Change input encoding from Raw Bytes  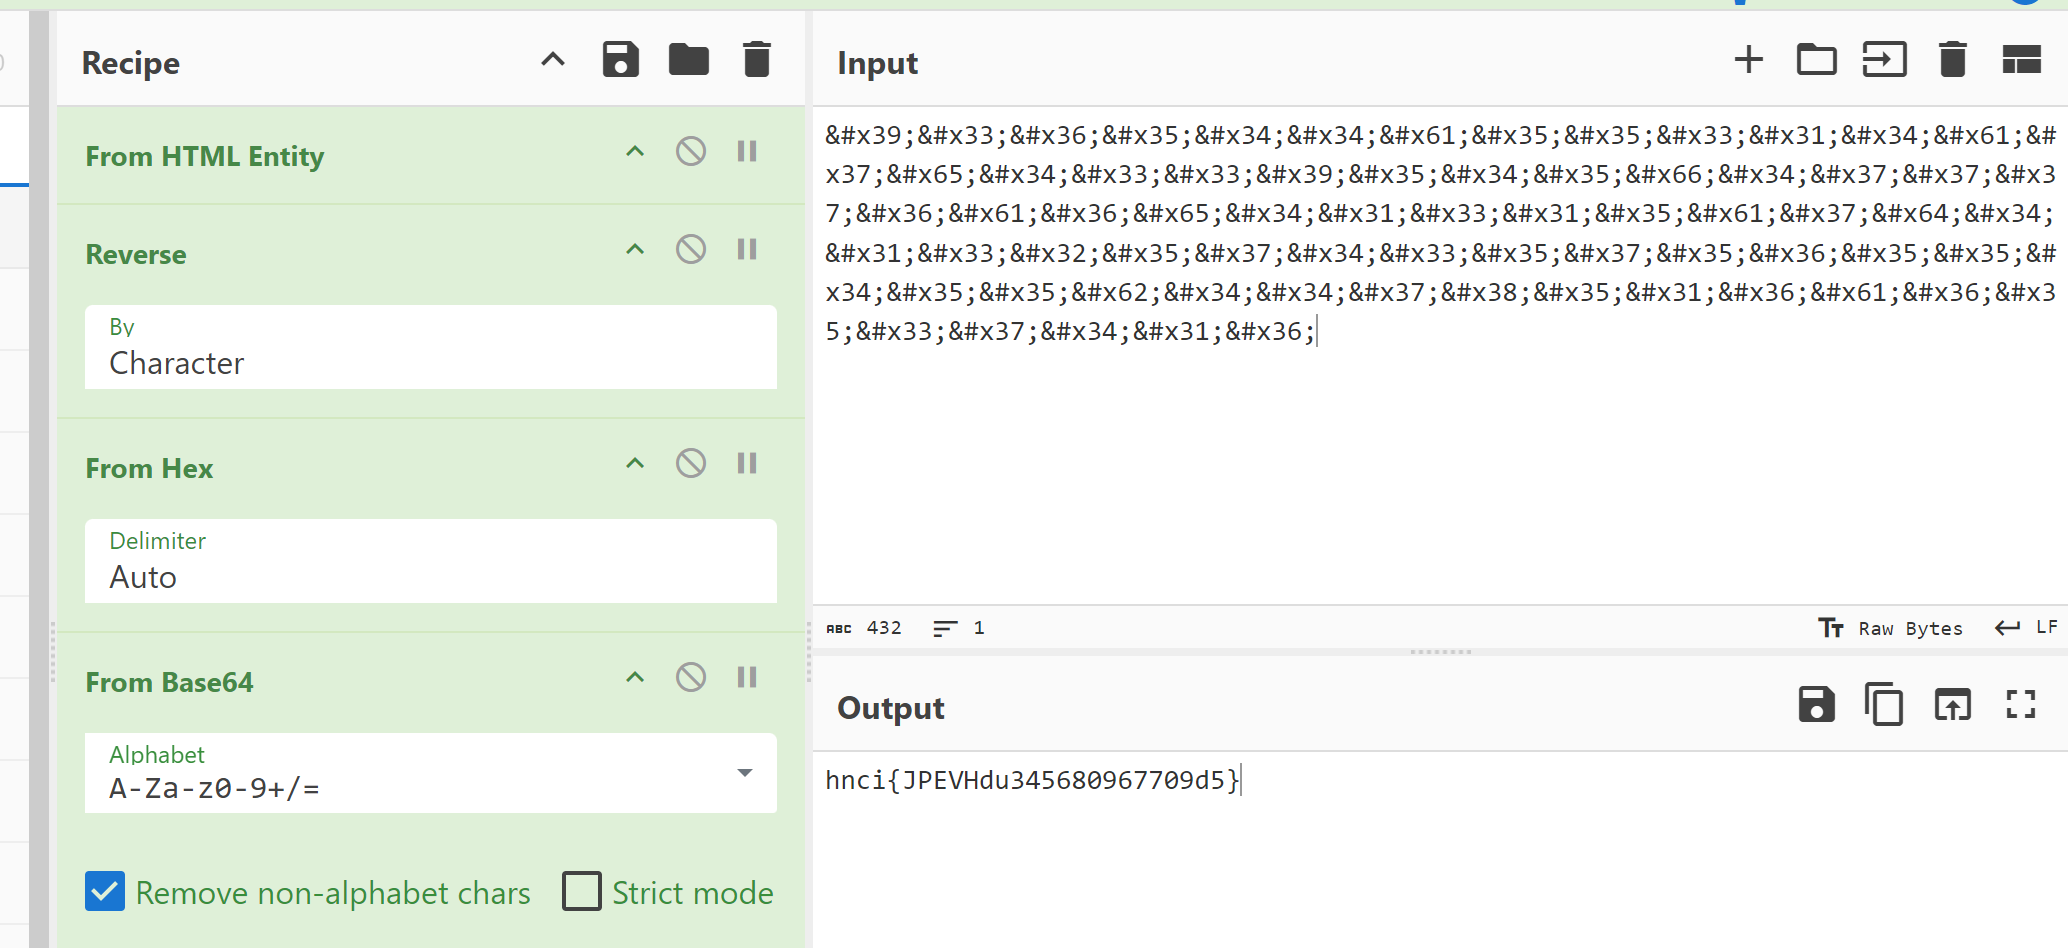pos(1890,628)
